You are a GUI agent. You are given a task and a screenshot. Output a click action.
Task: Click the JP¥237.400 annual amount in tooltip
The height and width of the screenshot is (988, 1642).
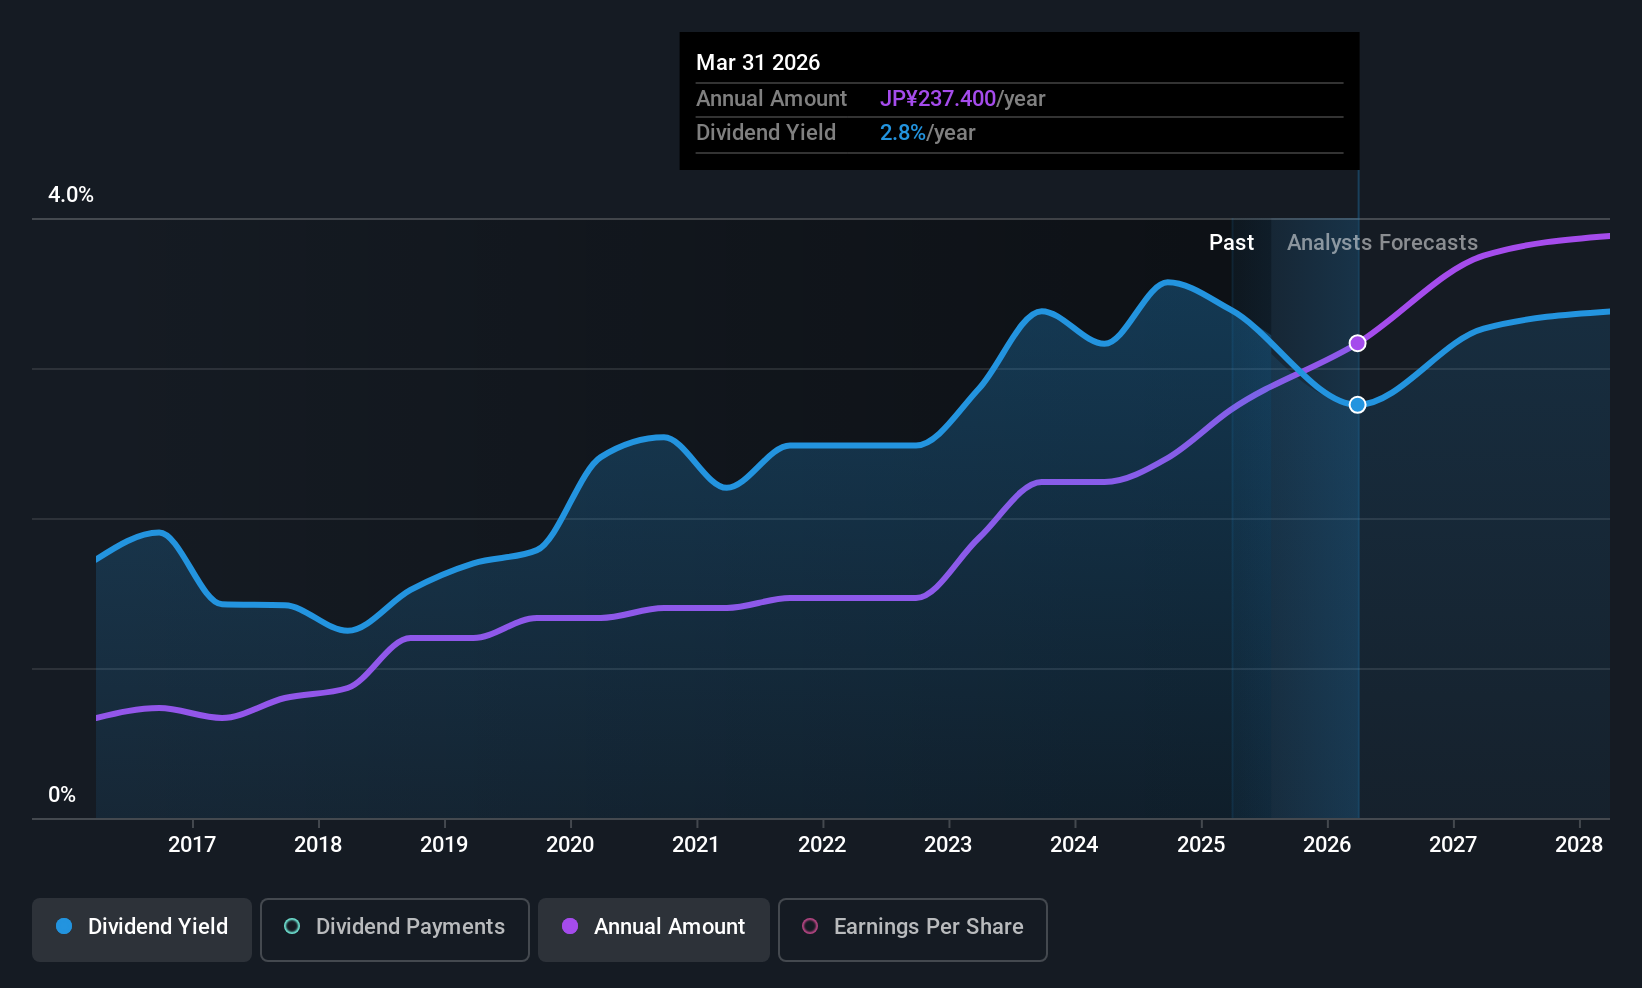(937, 99)
